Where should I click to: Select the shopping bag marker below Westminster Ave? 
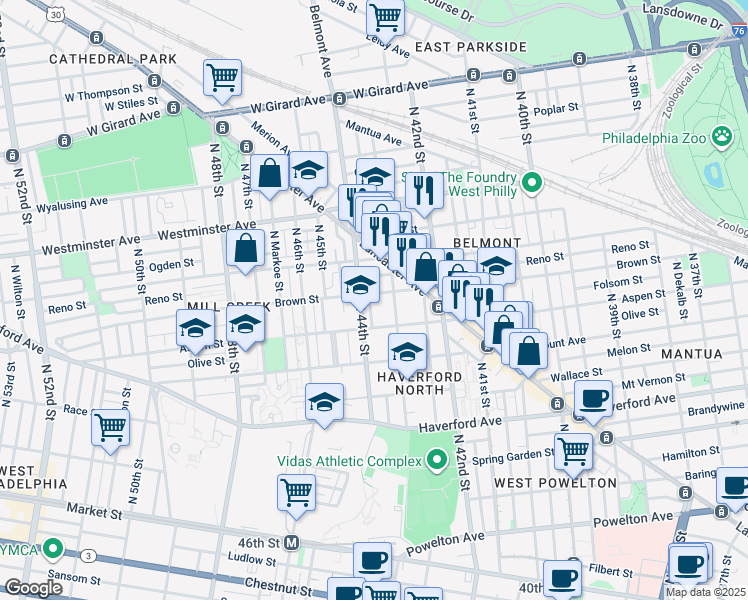pyautogui.click(x=245, y=250)
